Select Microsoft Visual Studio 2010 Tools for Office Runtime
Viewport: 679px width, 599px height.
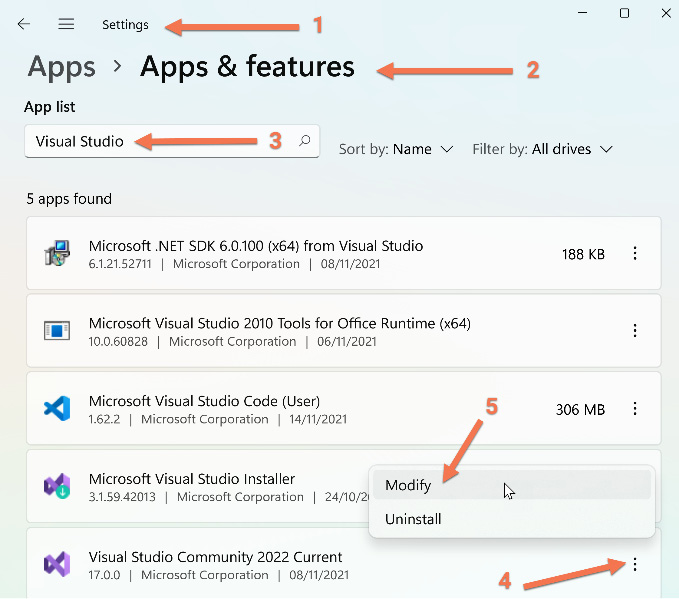pos(343,331)
